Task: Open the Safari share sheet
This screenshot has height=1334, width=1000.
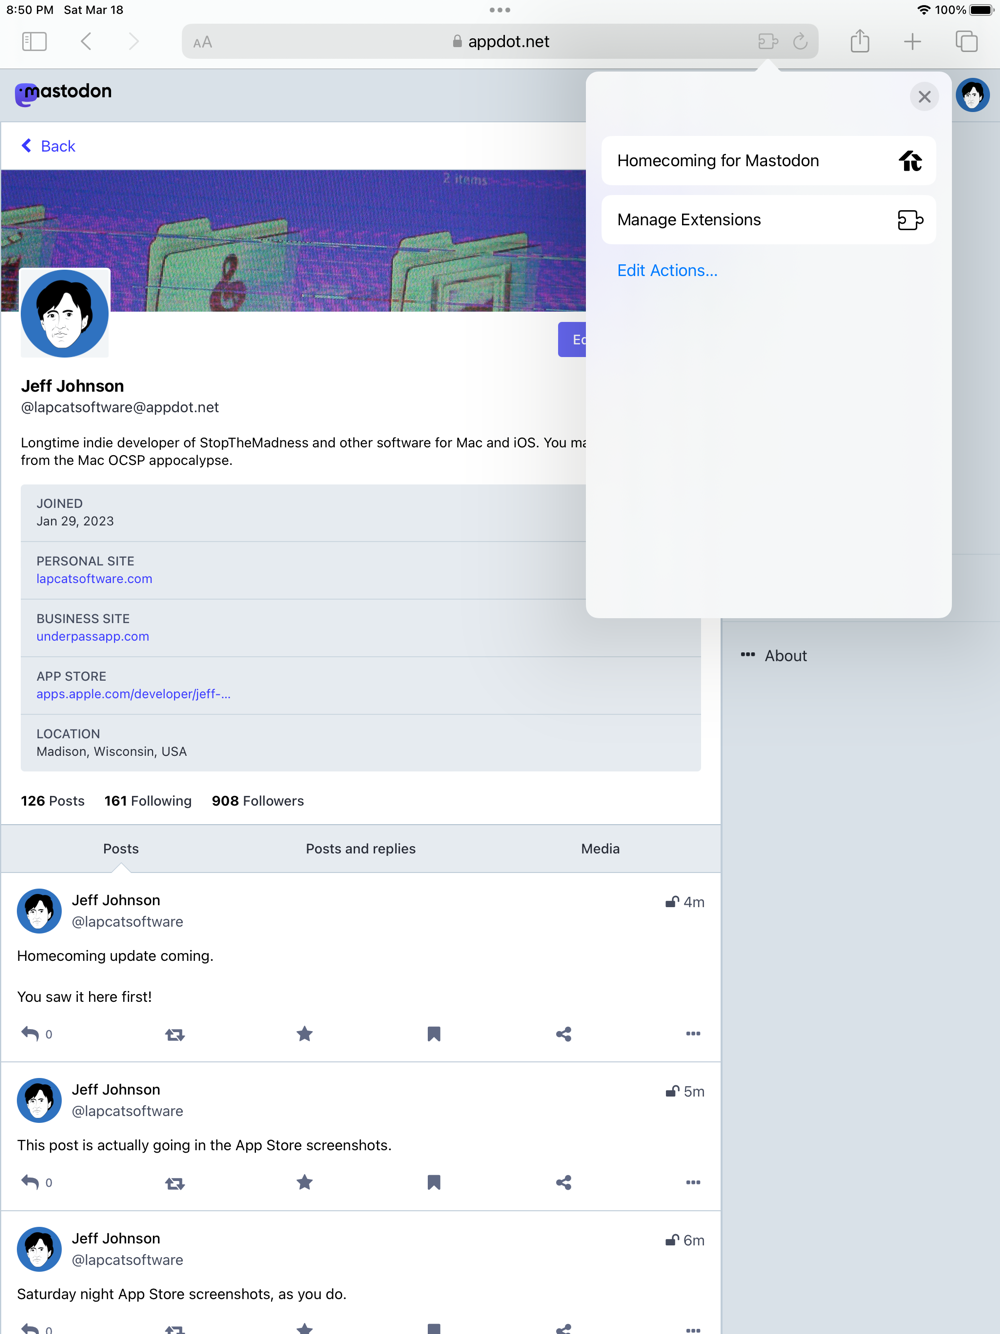Action: pyautogui.click(x=860, y=41)
